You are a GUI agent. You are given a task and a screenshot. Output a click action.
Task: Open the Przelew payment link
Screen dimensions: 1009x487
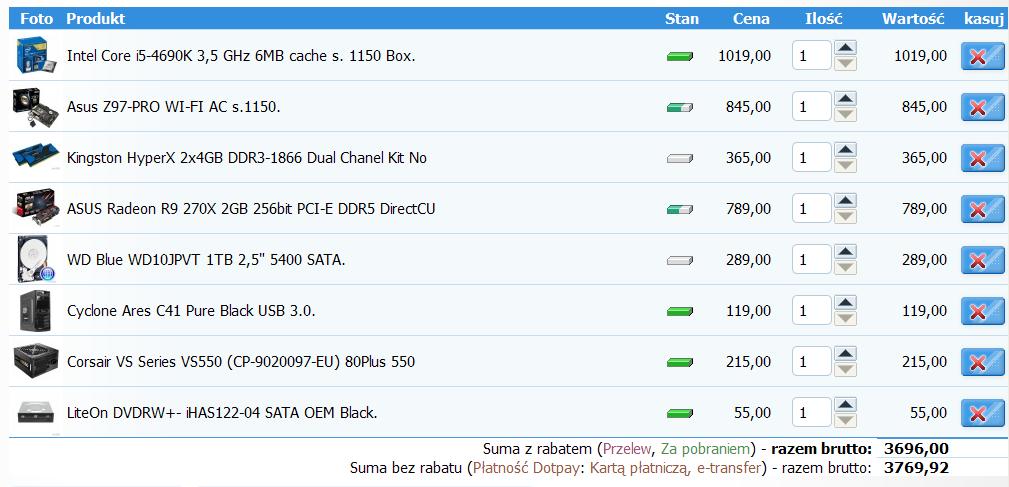tap(626, 449)
